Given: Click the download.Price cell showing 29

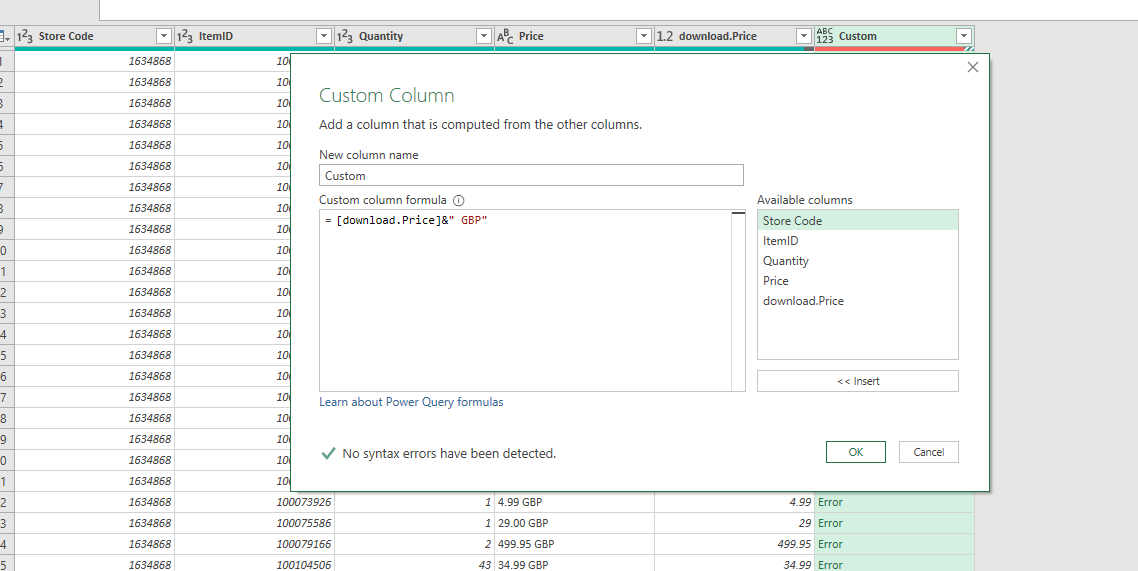Looking at the screenshot, I should (x=734, y=523).
